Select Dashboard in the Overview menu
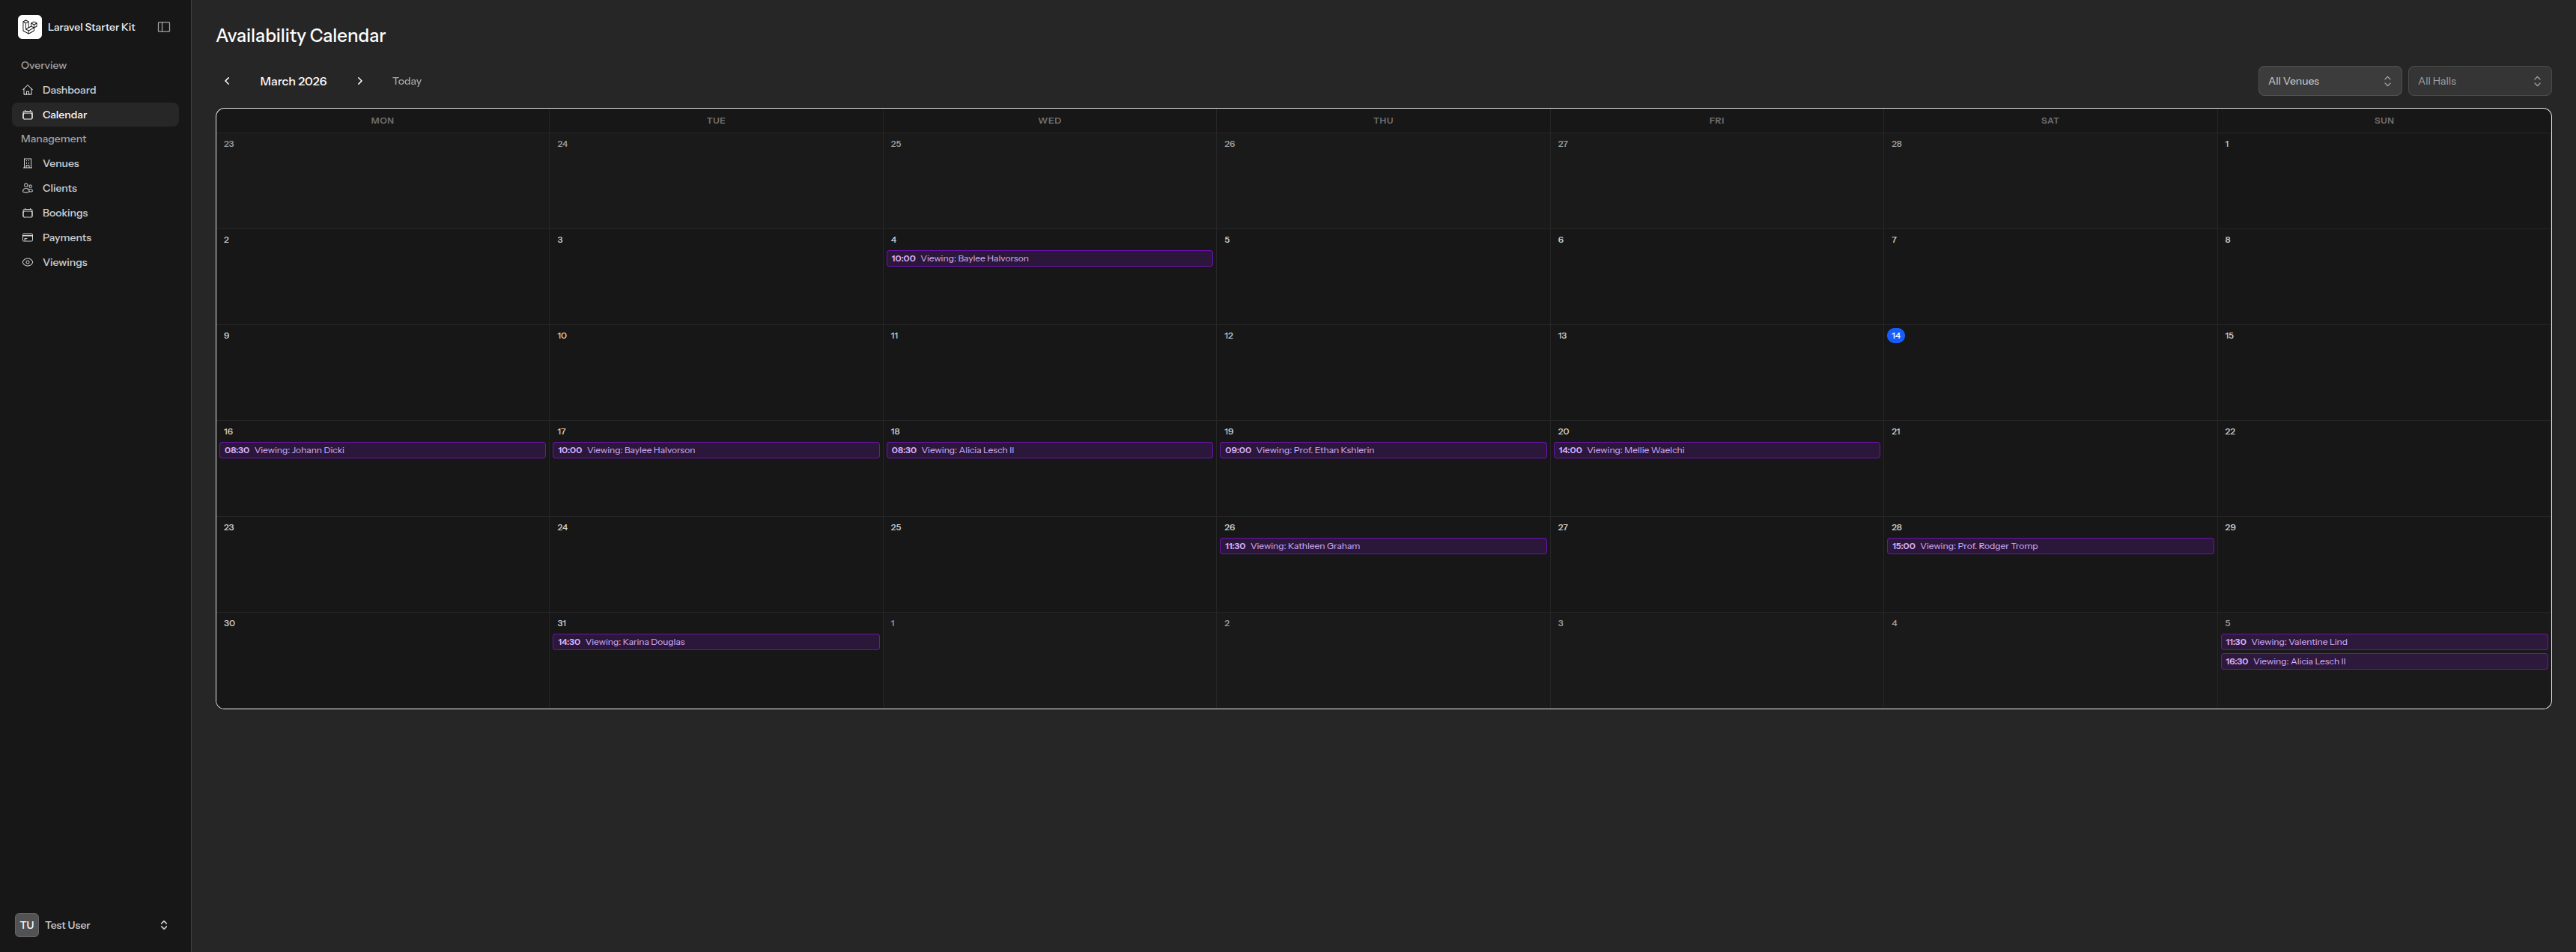This screenshot has width=2576, height=952. pyautogui.click(x=68, y=90)
